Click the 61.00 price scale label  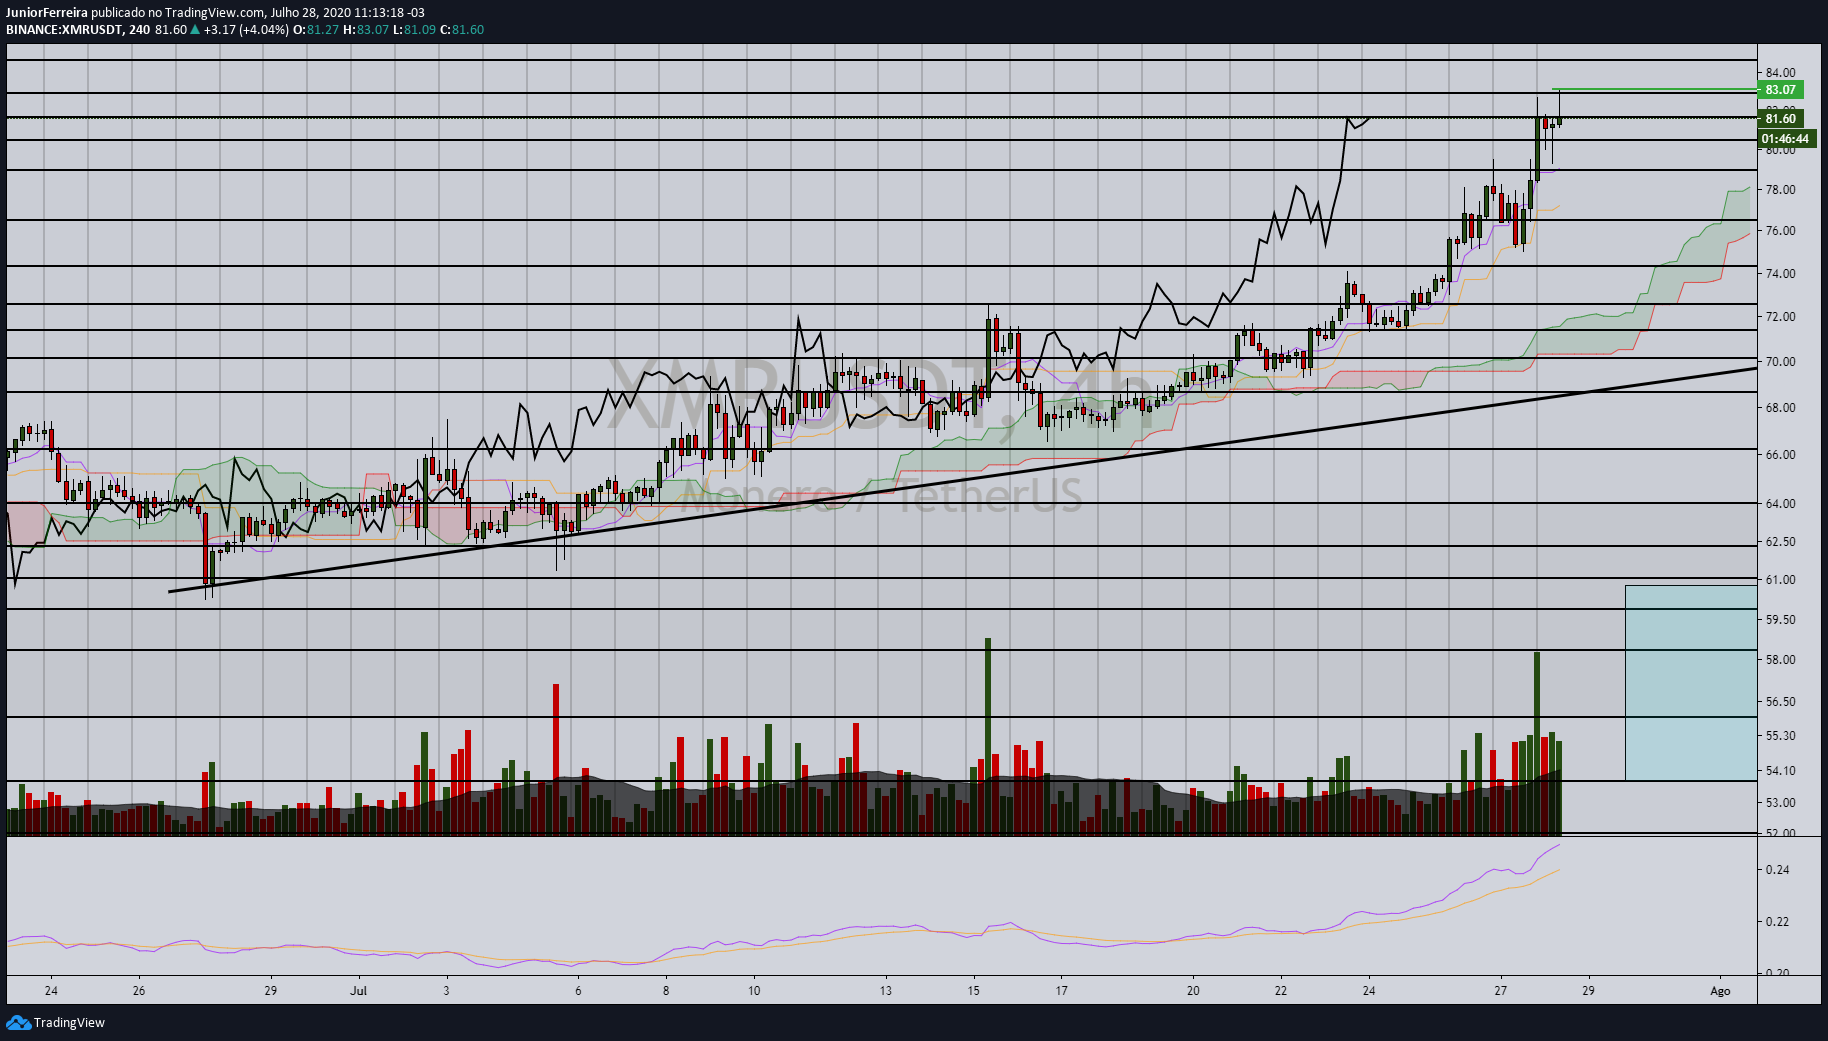click(1780, 580)
